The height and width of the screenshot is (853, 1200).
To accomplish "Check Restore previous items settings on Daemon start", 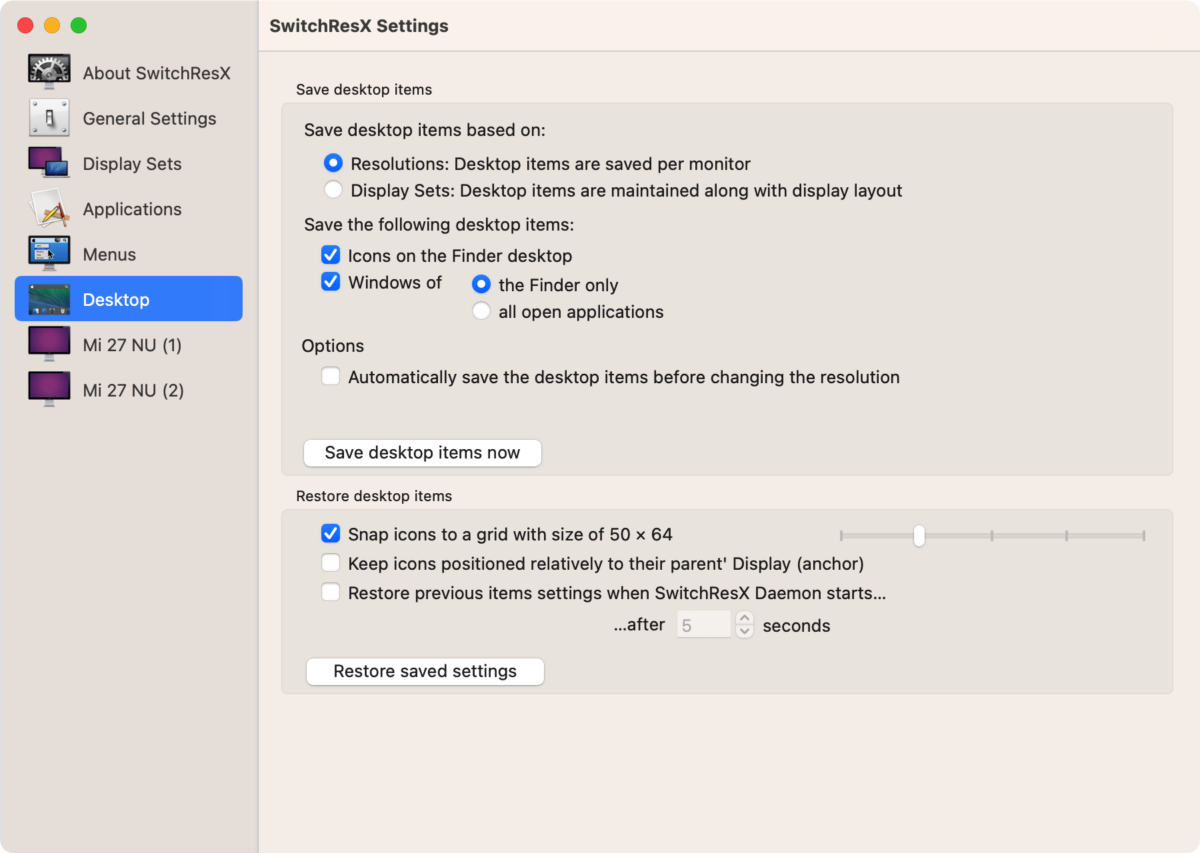I will pyautogui.click(x=331, y=593).
